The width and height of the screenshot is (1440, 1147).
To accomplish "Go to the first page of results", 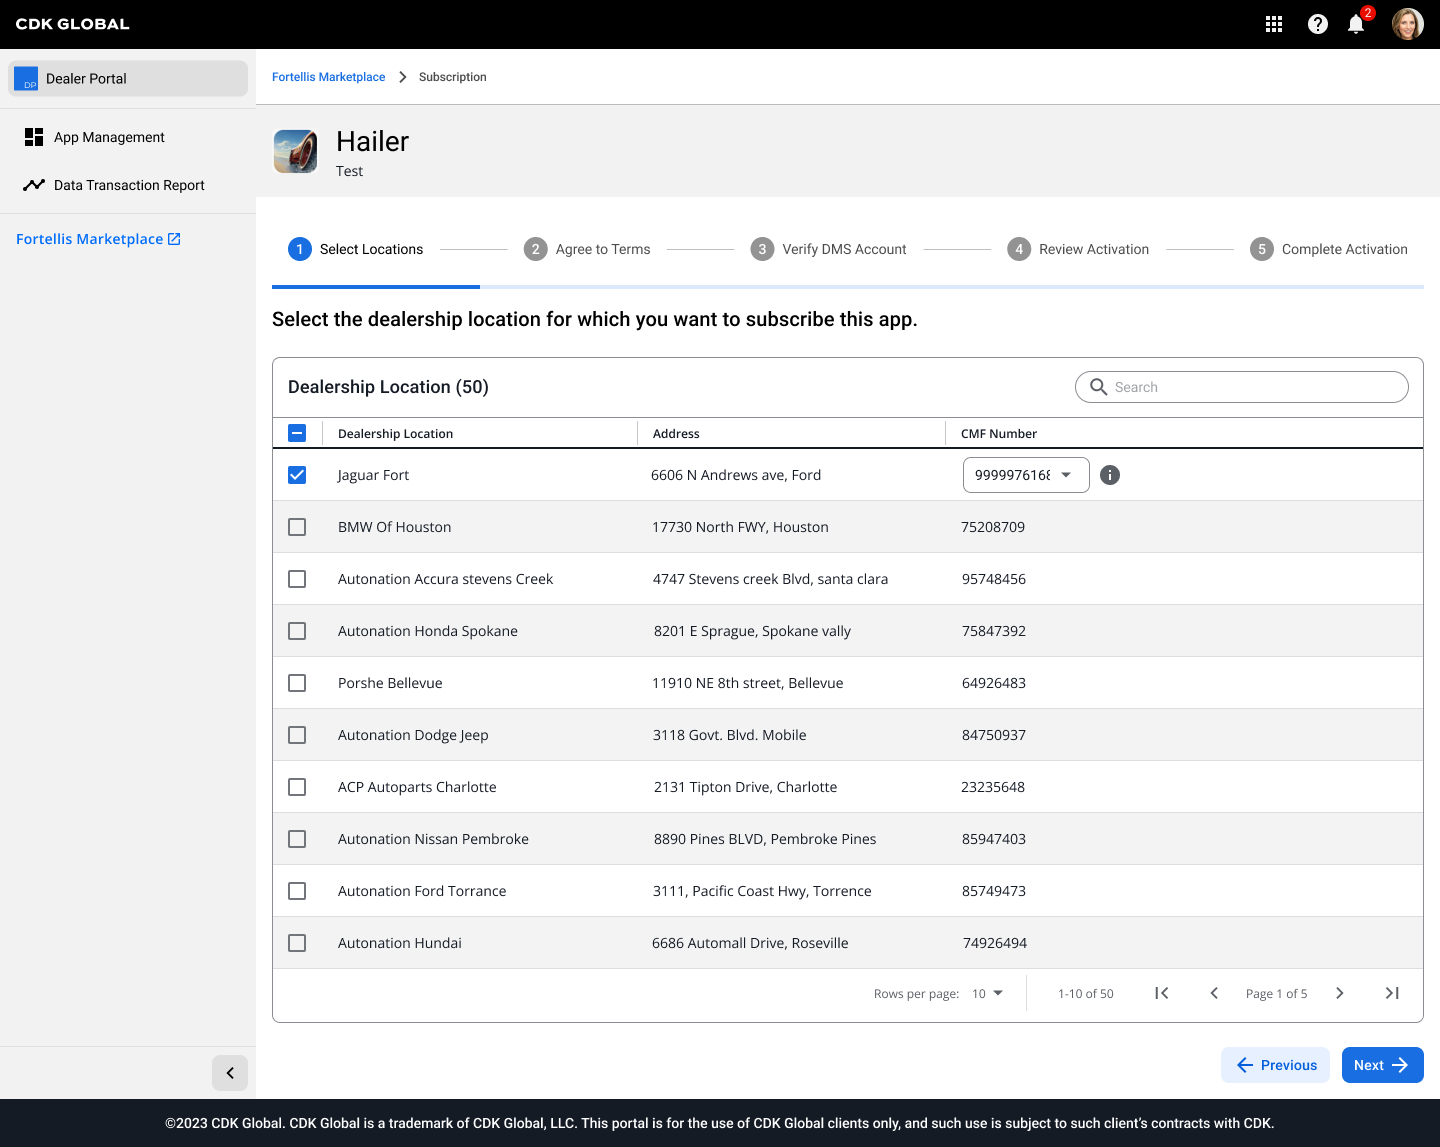I will point(1162,993).
